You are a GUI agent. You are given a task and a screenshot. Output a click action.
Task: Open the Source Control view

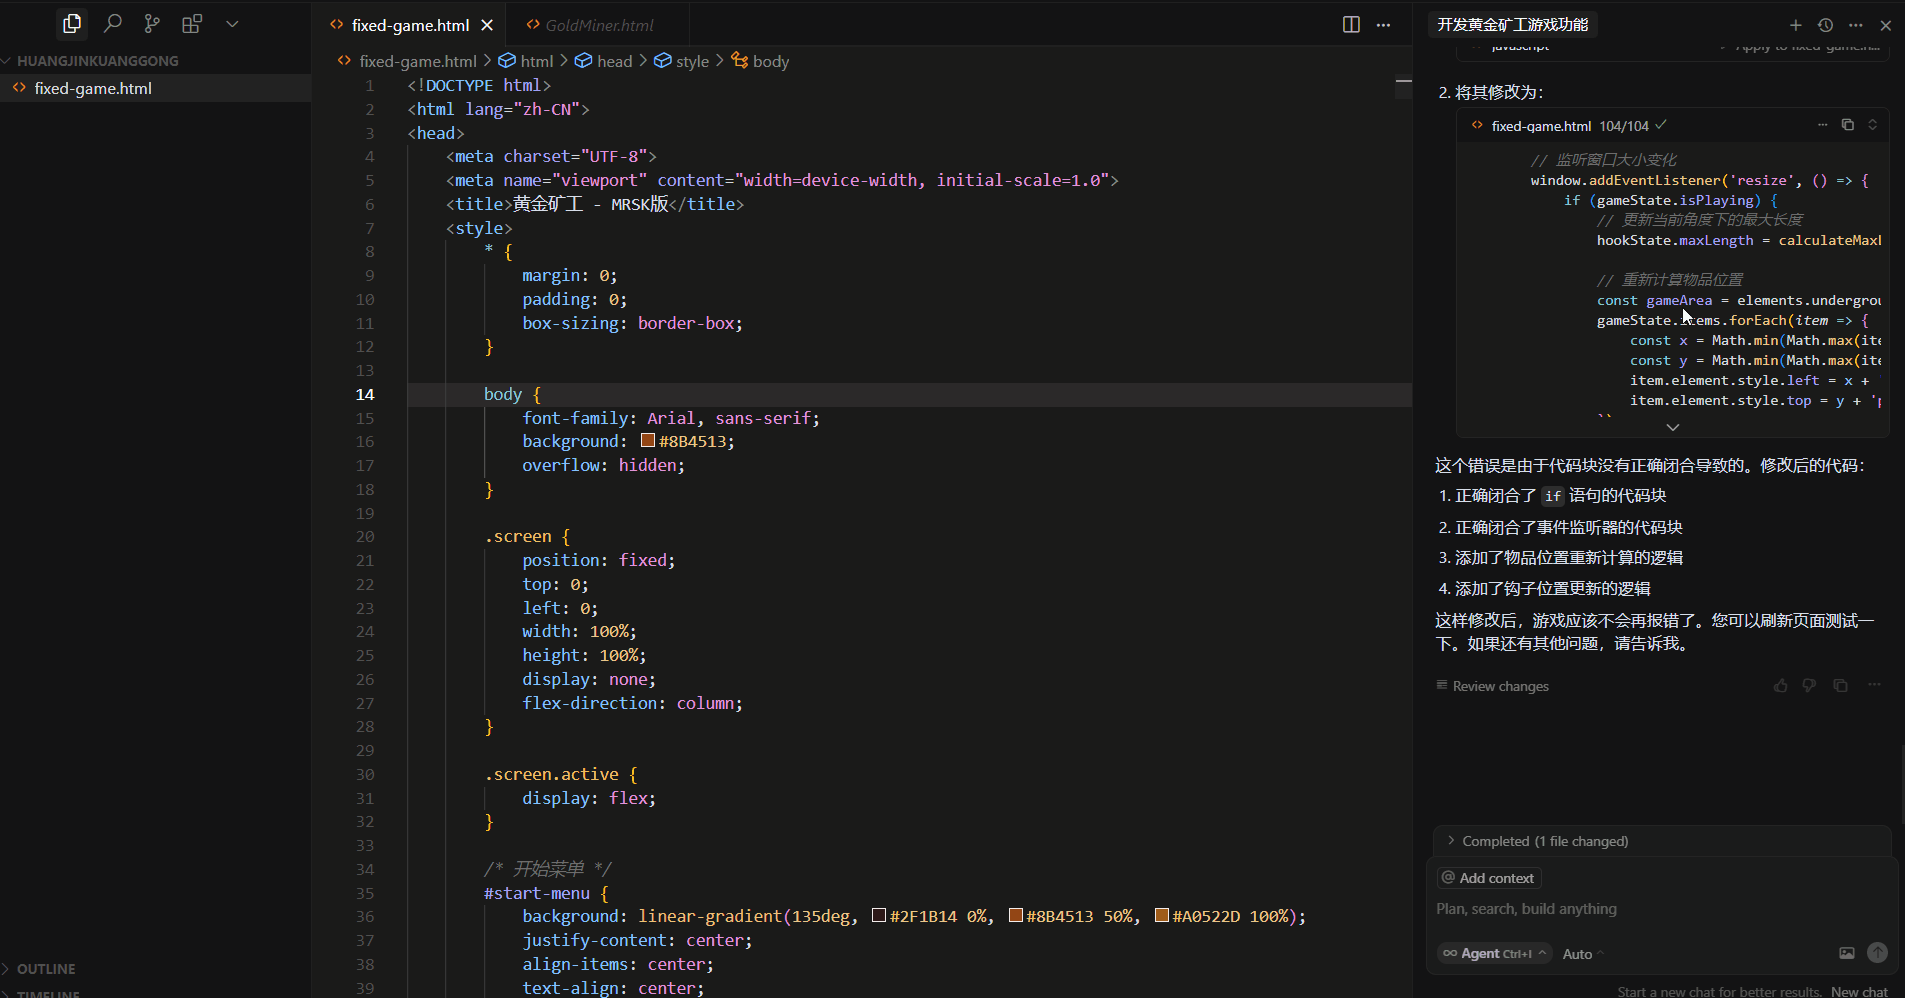[x=152, y=23]
